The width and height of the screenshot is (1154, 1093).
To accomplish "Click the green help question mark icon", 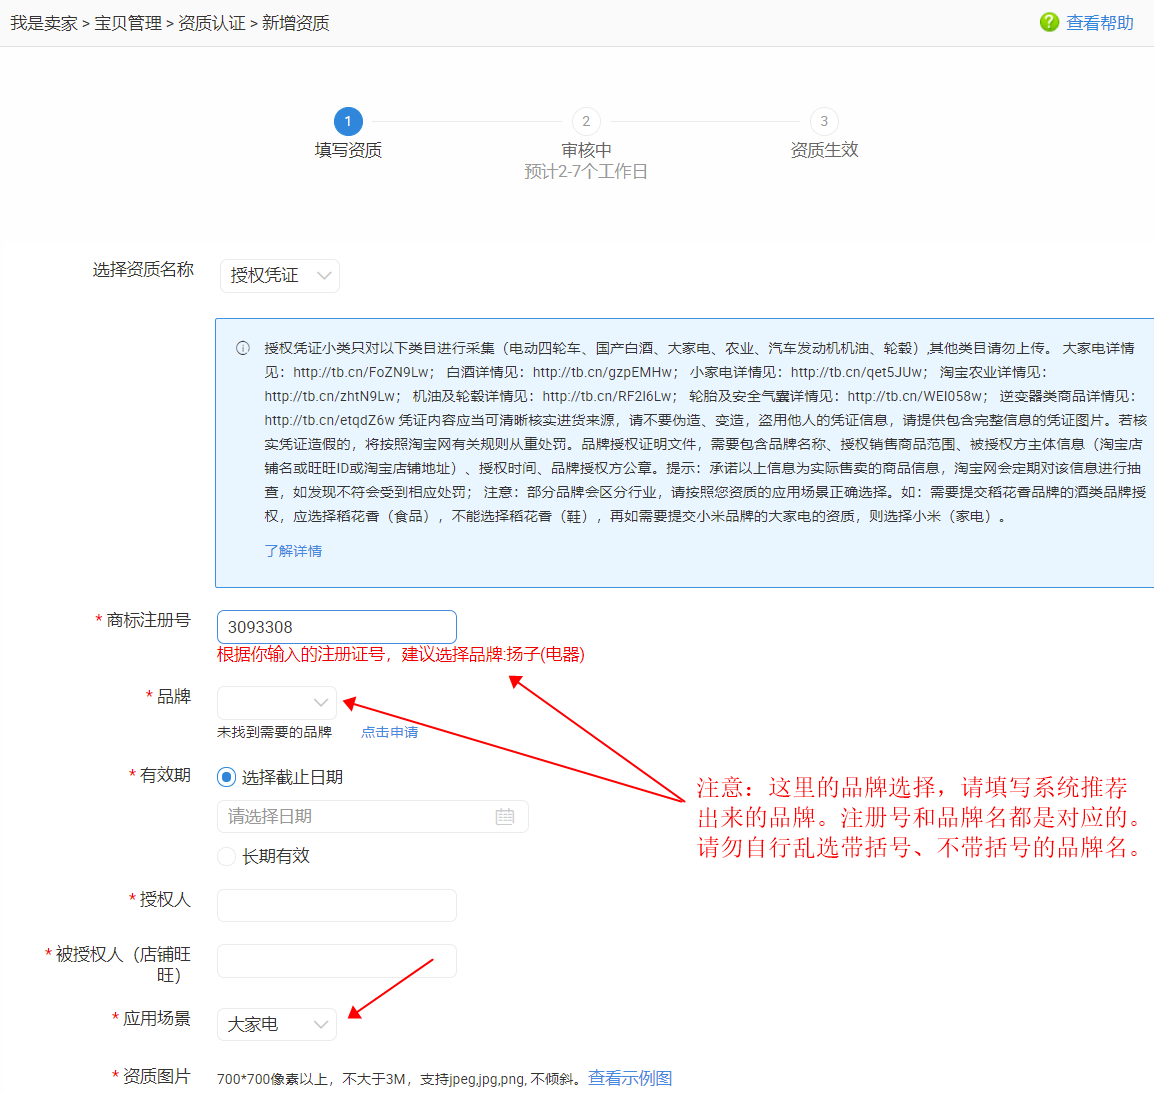I will click(1049, 22).
